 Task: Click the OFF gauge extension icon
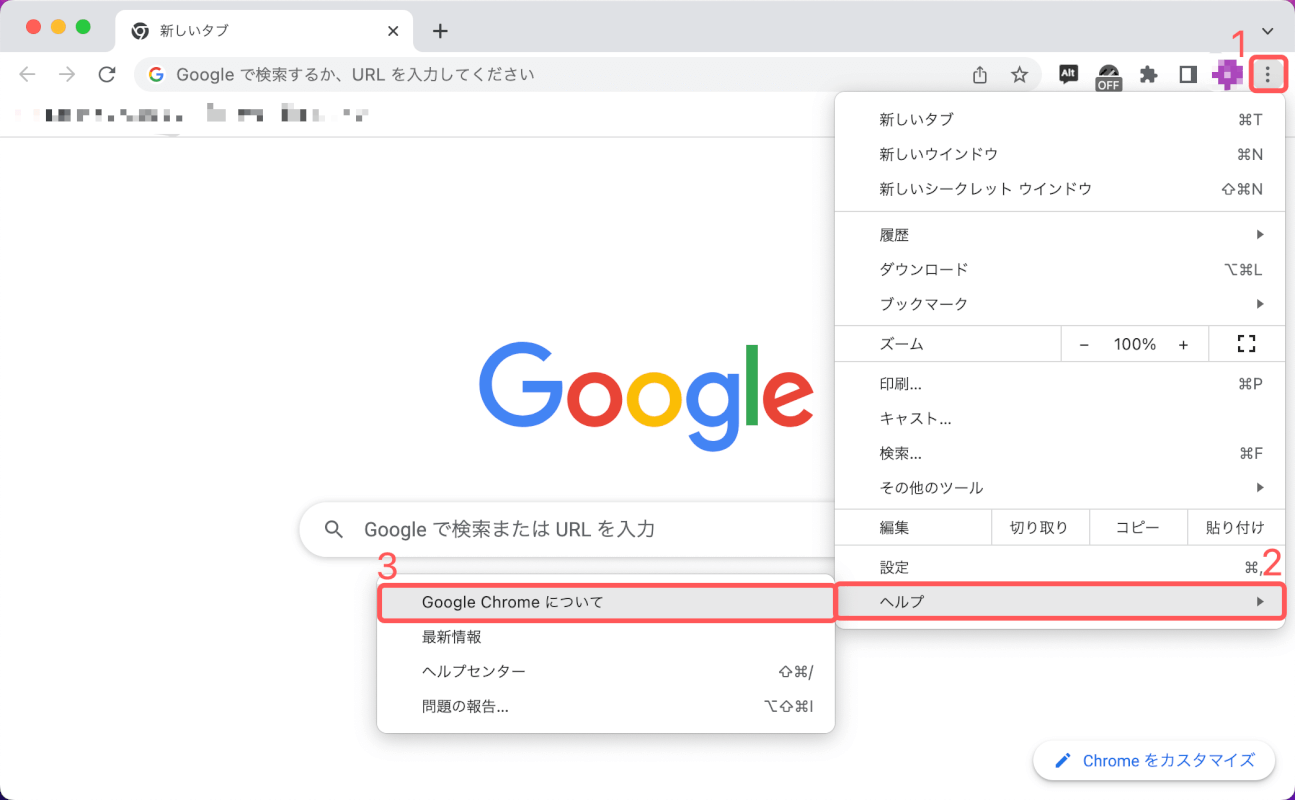[x=1108, y=76]
